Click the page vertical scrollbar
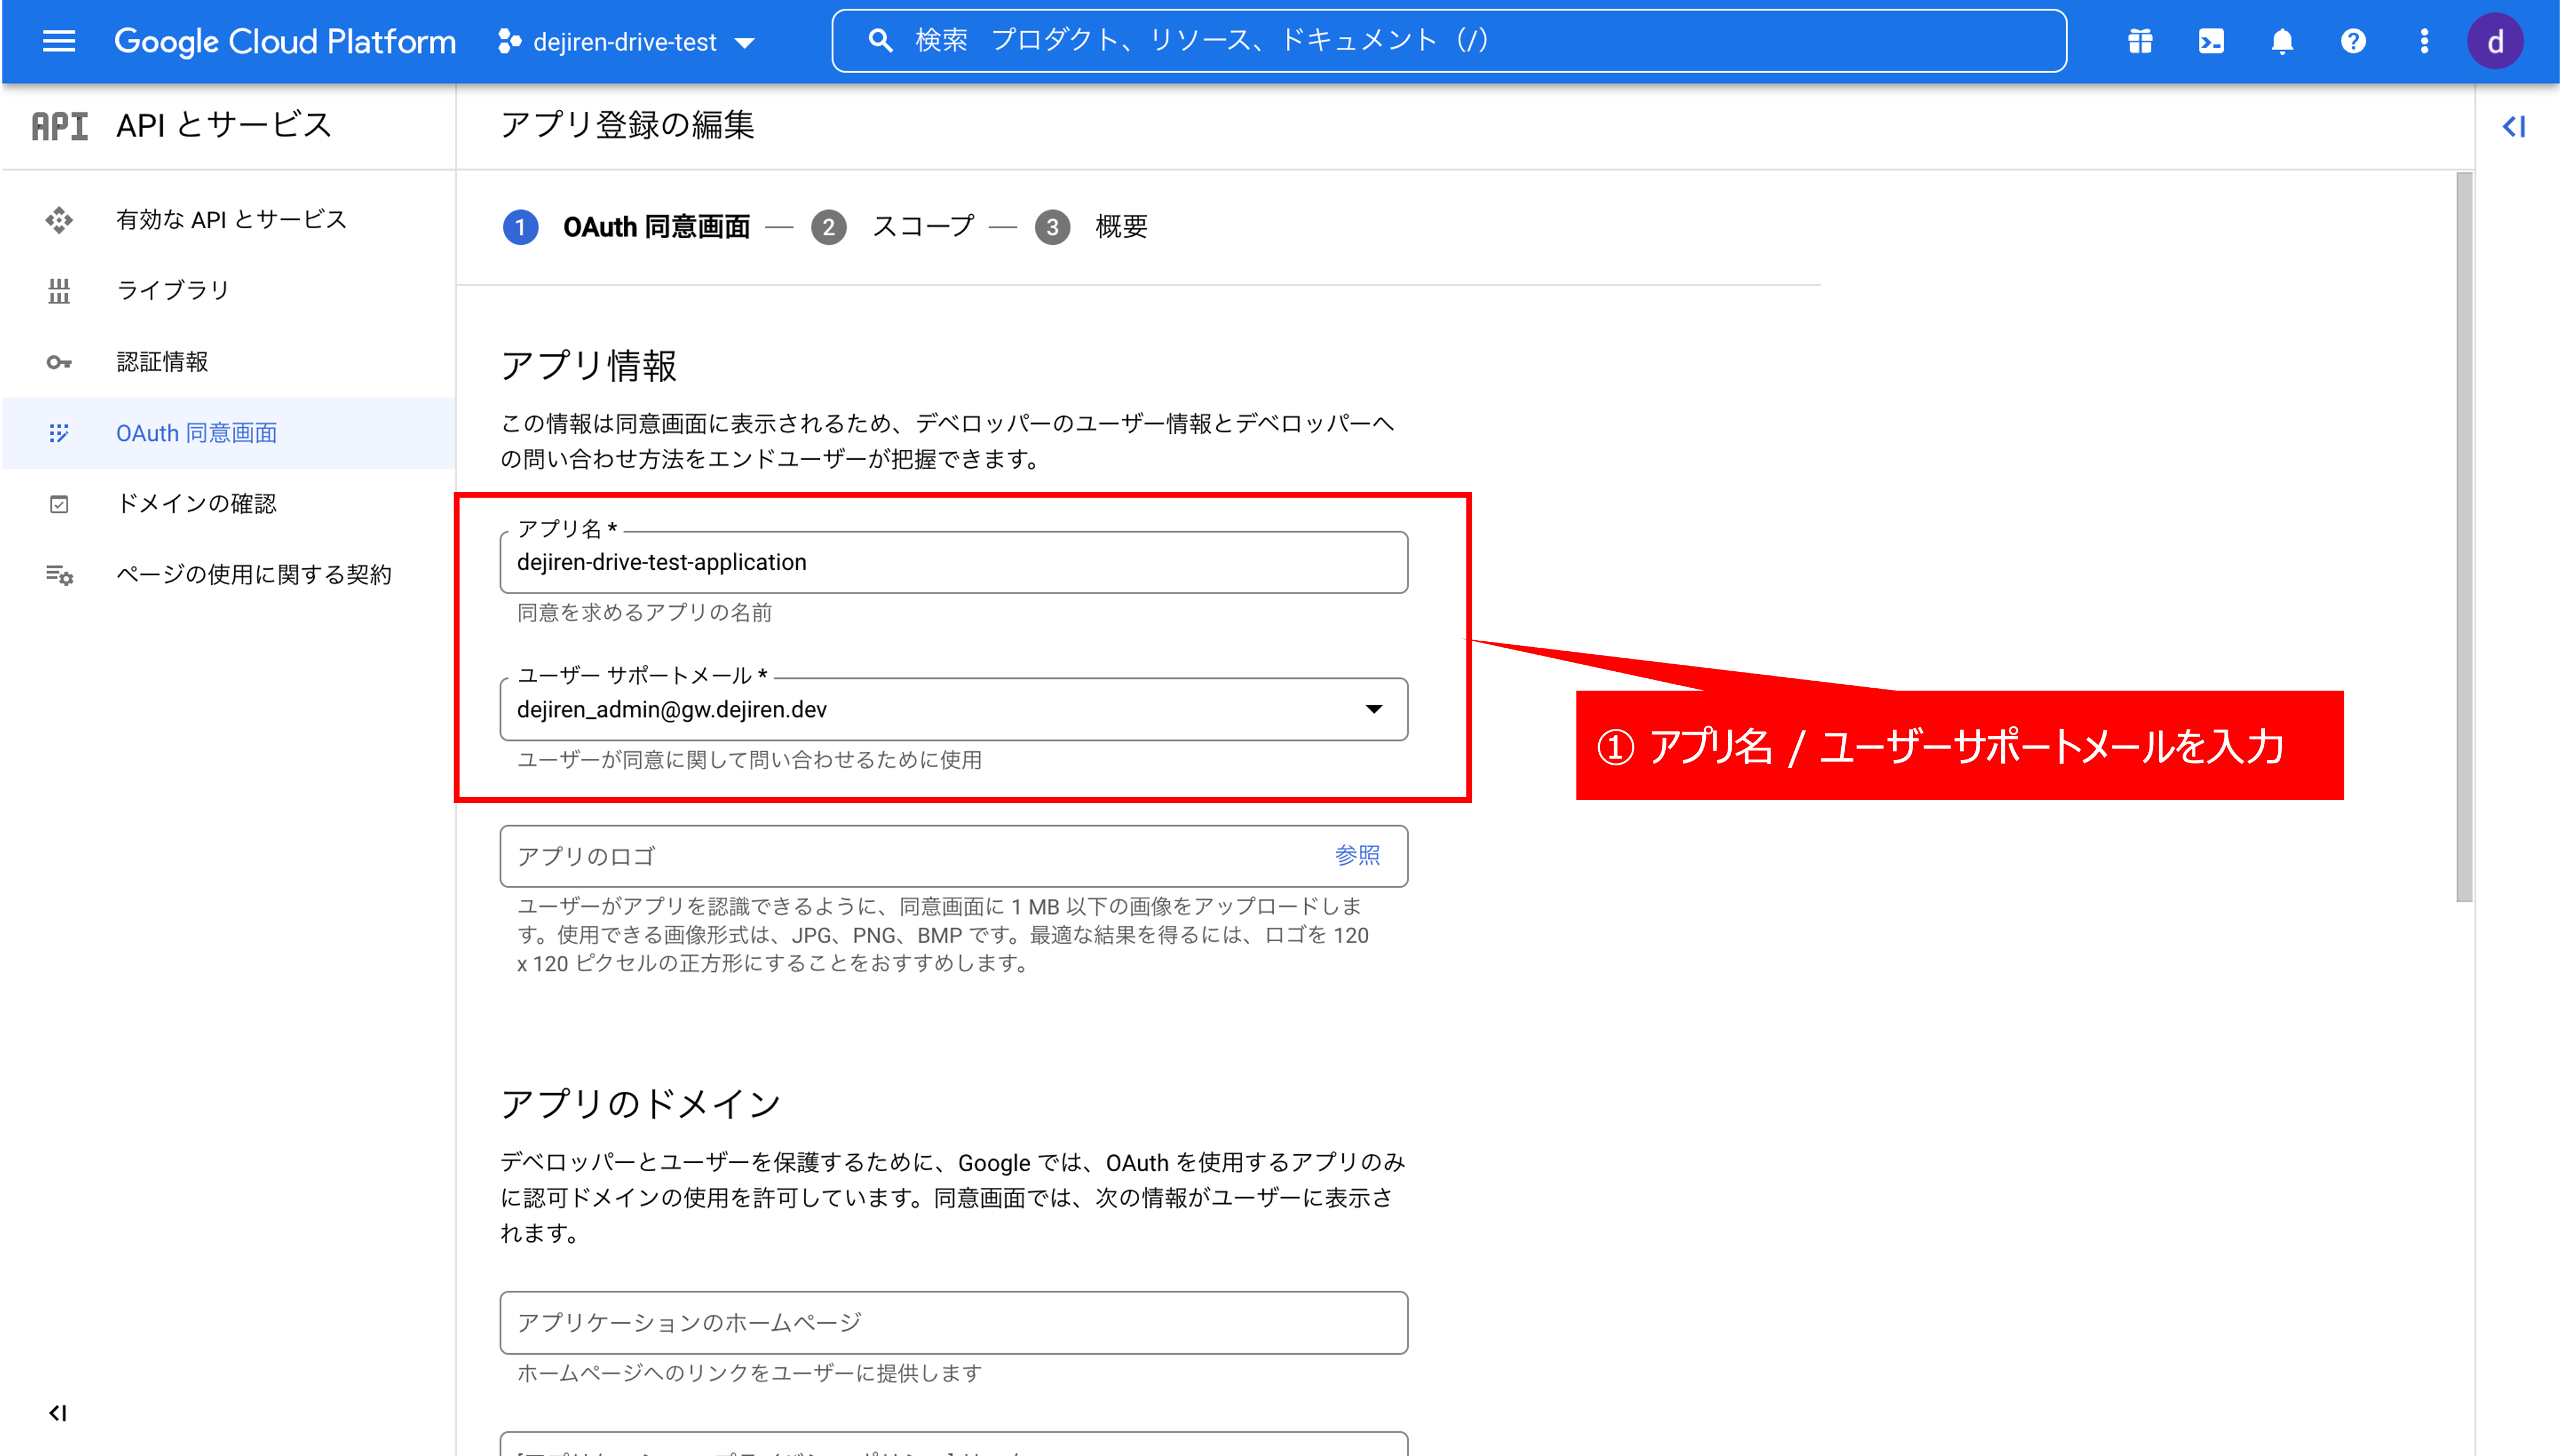 pyautogui.click(x=2464, y=537)
